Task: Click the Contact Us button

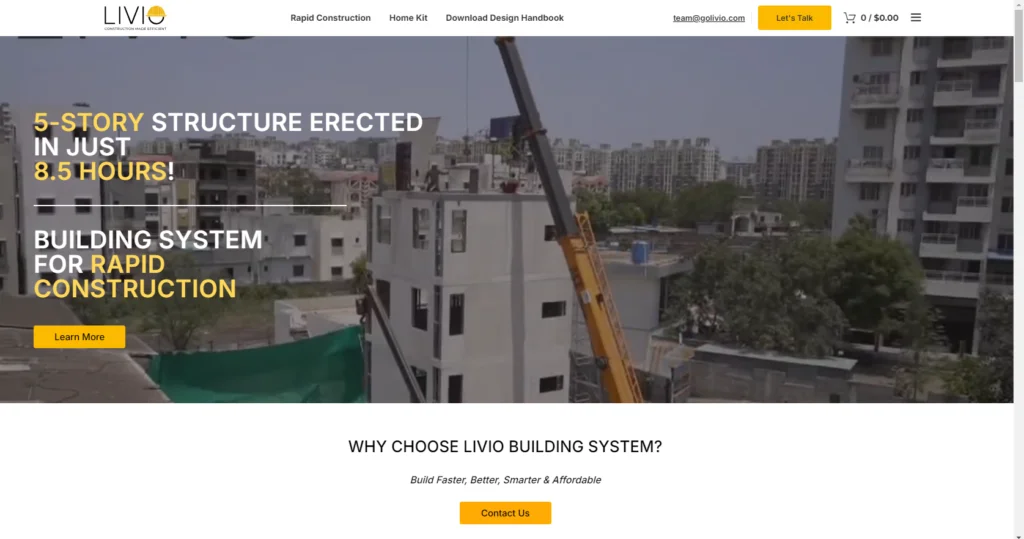Action: tap(505, 513)
